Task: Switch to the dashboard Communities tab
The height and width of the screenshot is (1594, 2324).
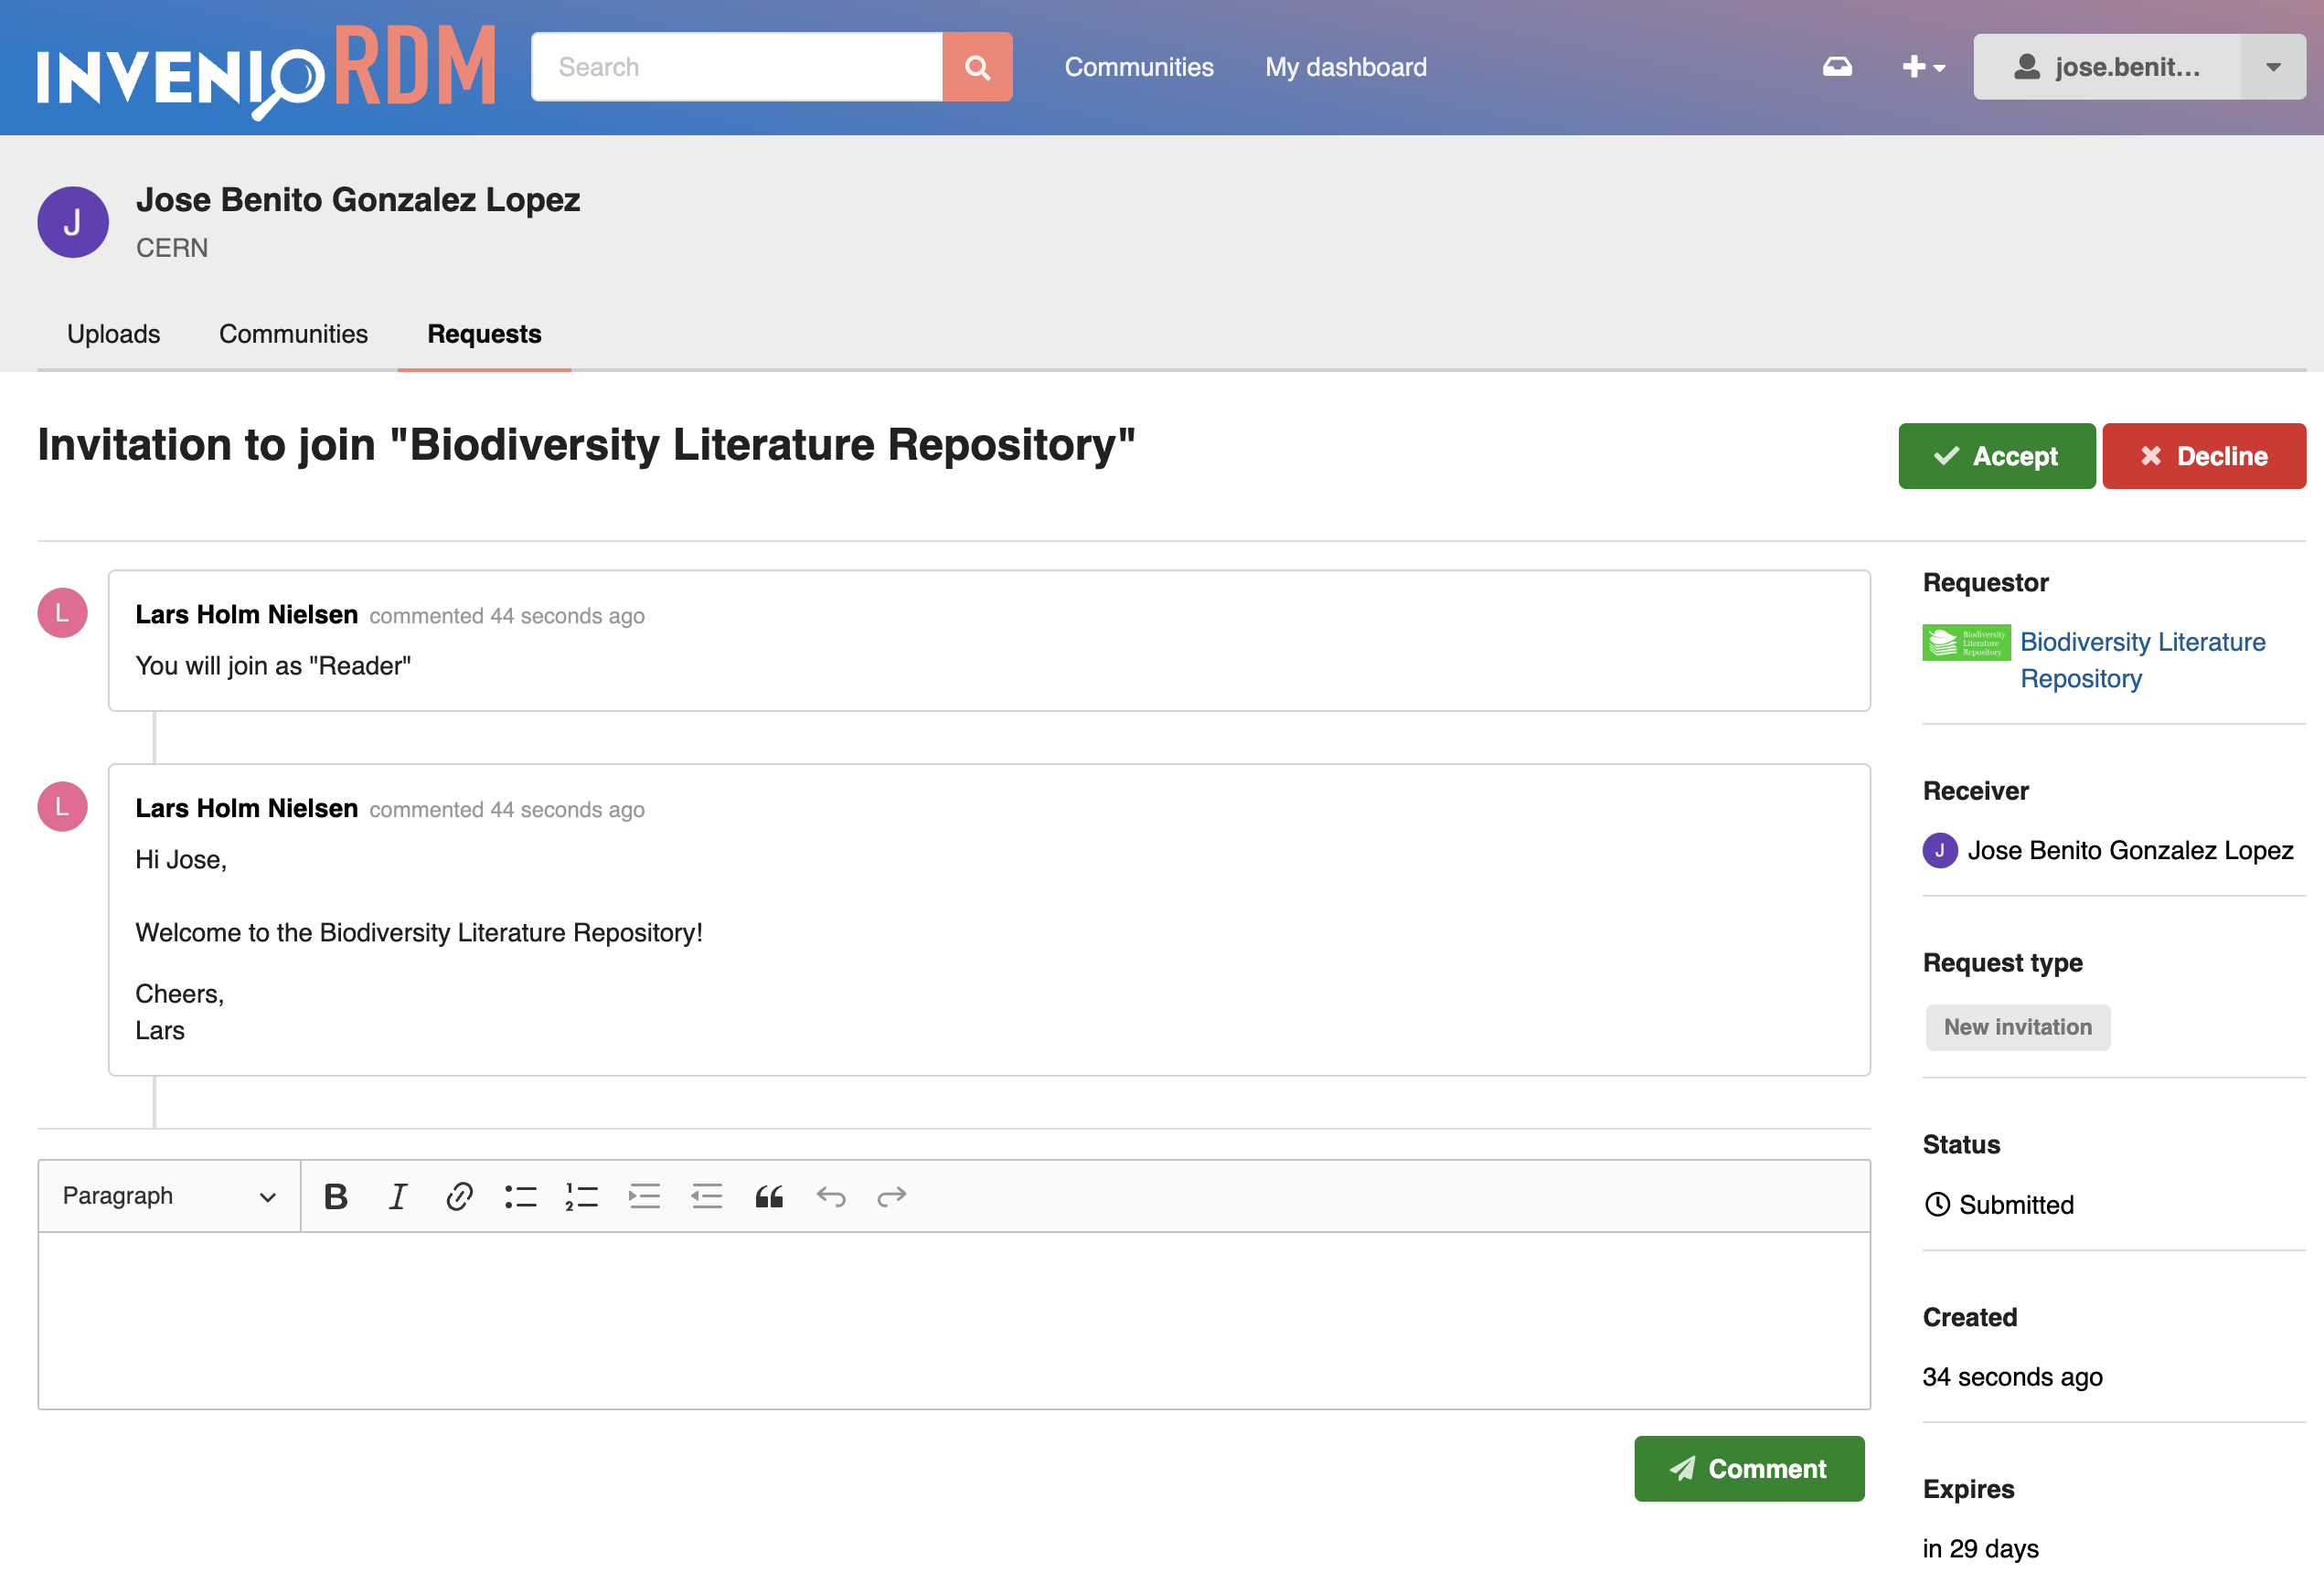Action: pyautogui.click(x=294, y=334)
